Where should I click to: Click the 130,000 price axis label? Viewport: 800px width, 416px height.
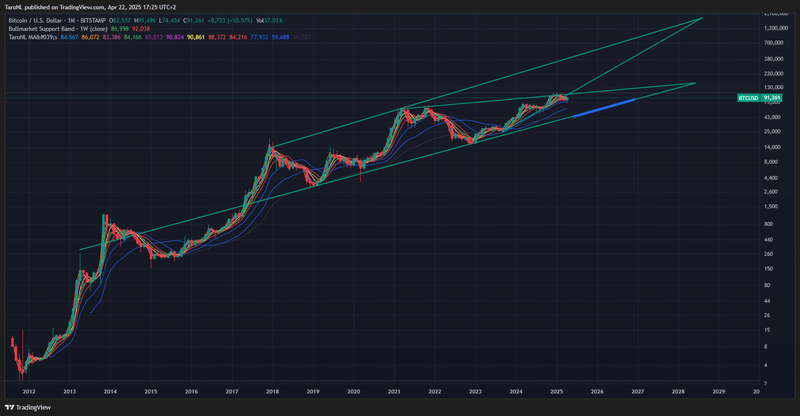(773, 88)
